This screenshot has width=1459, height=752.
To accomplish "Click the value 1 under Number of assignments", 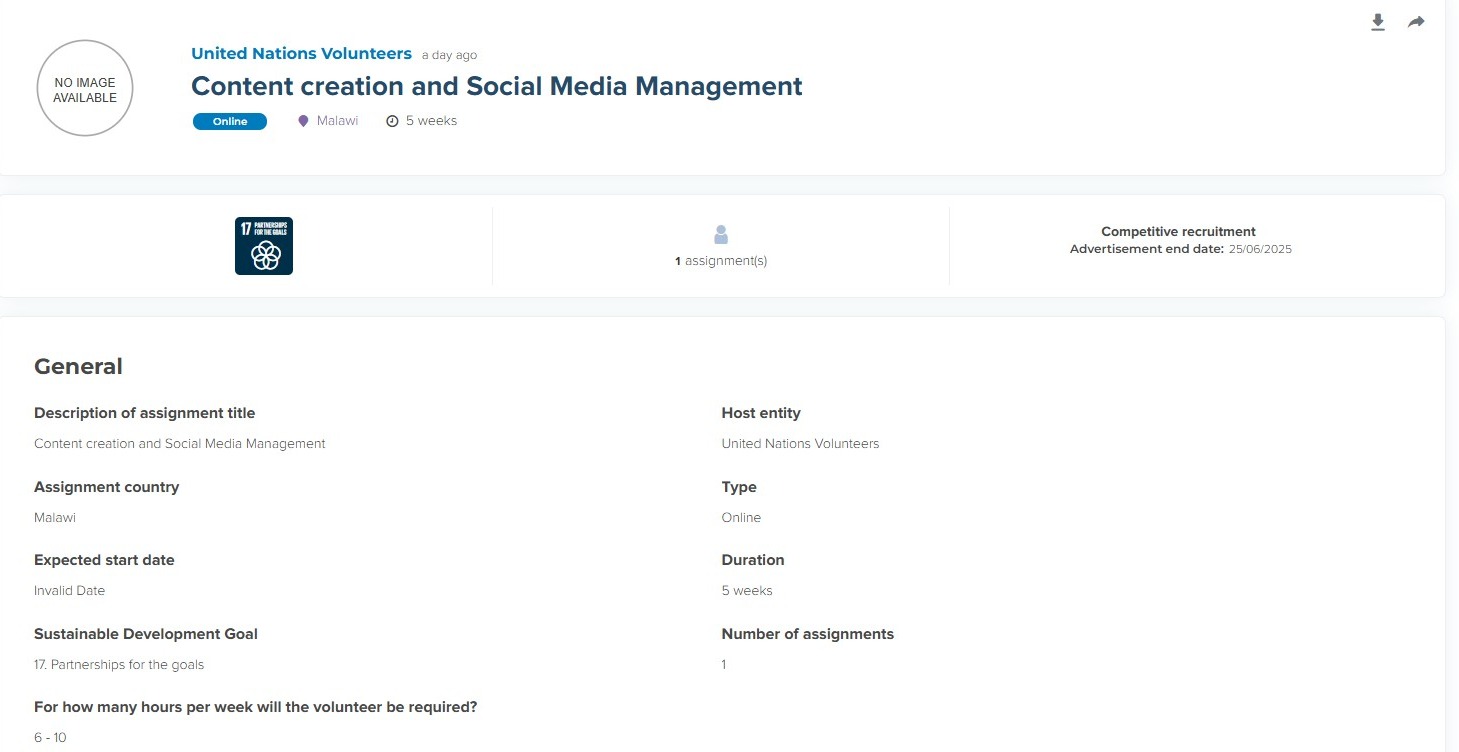I will (x=724, y=665).
